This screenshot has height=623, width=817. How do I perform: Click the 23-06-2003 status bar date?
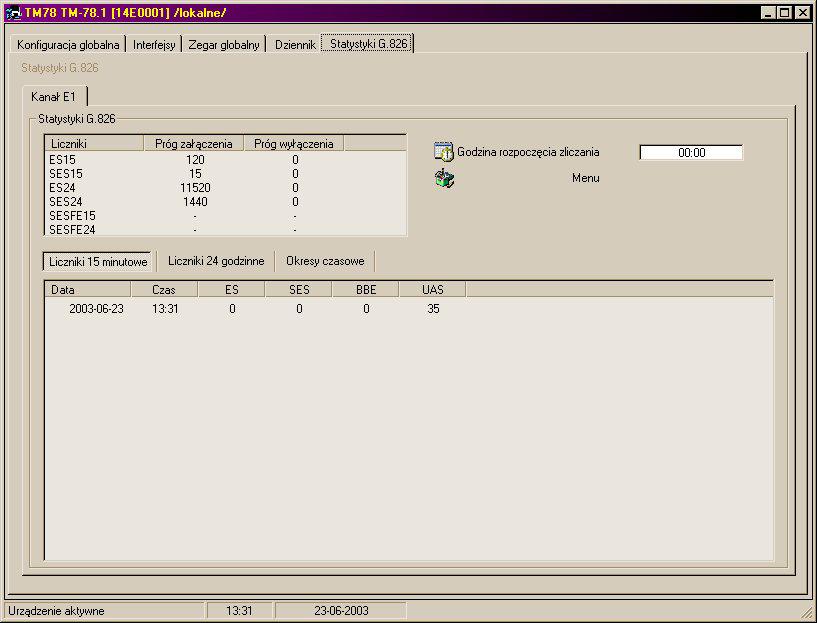[341, 610]
